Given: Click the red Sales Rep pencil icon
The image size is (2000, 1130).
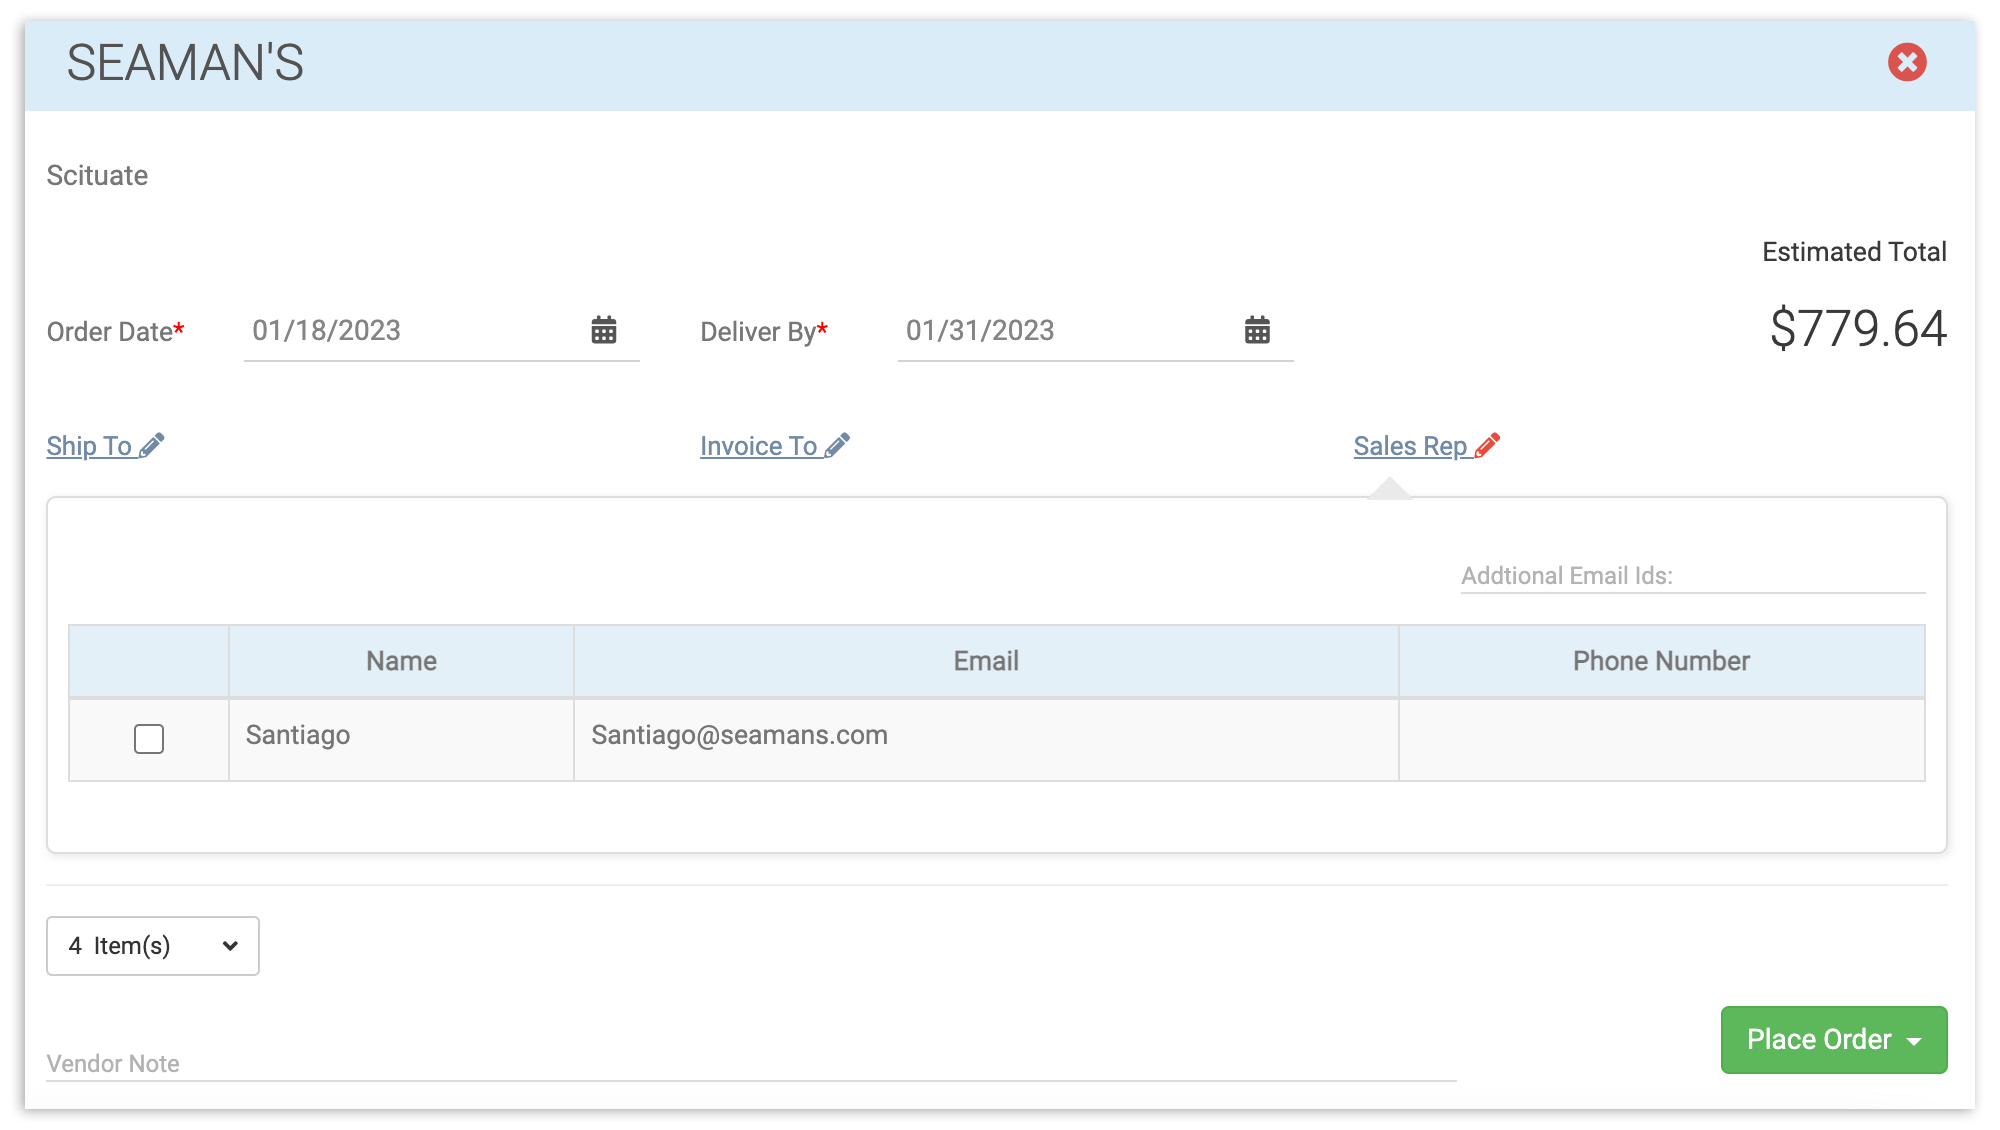Looking at the screenshot, I should click(1488, 445).
